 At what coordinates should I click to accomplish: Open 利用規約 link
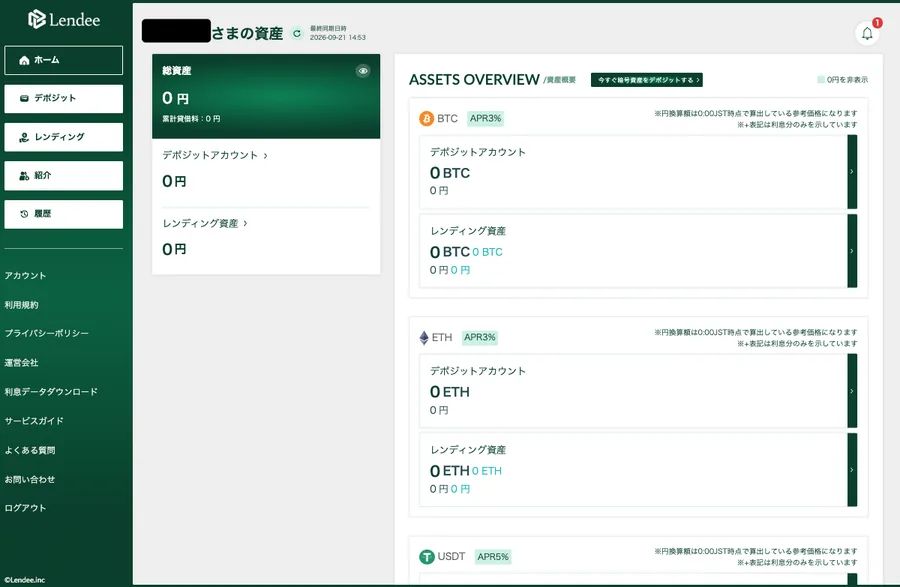tap(21, 305)
